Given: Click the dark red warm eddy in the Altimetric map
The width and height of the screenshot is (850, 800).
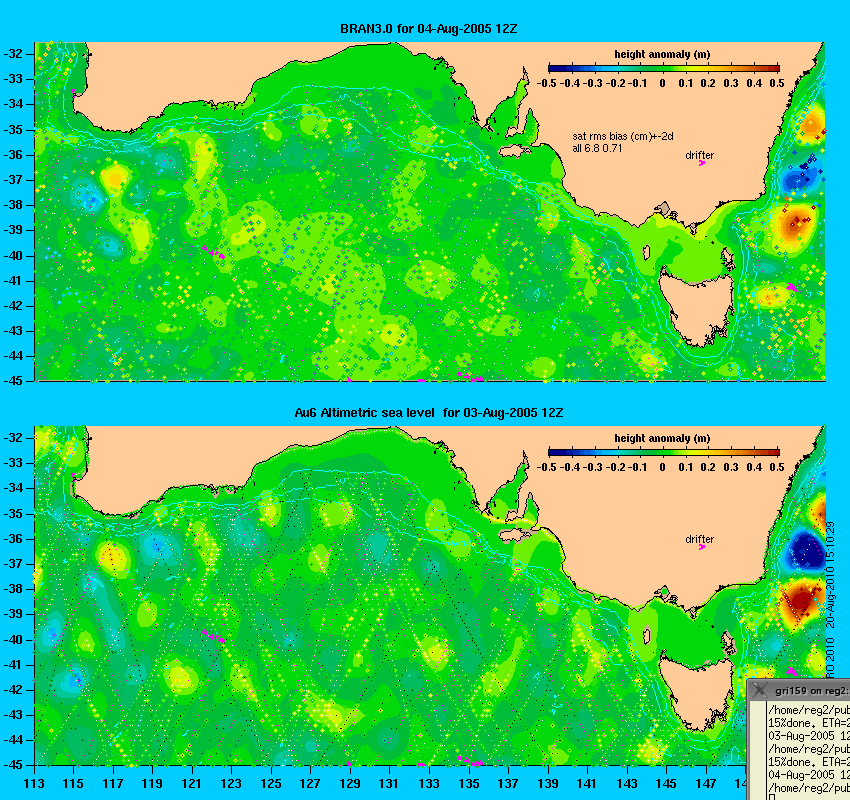Looking at the screenshot, I should tap(801, 599).
